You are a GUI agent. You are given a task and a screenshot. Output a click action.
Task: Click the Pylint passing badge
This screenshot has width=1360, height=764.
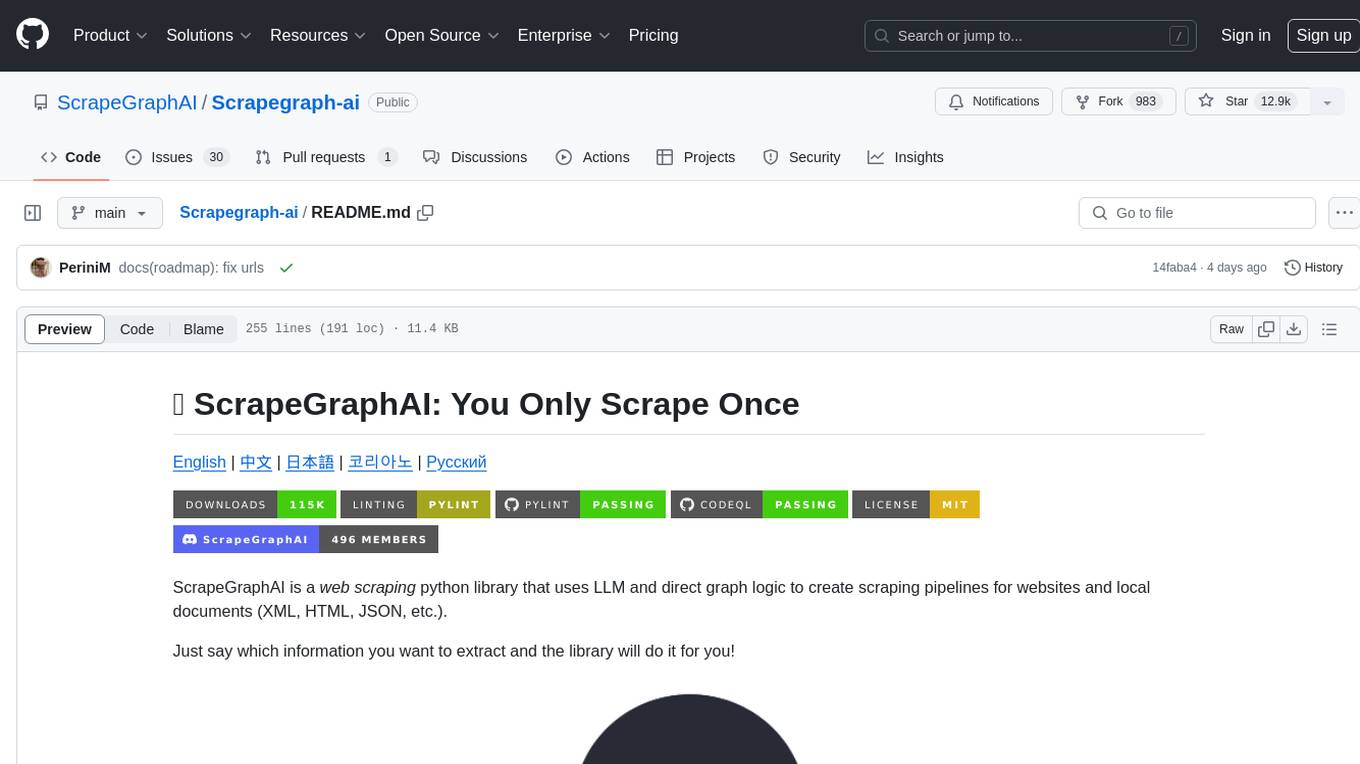tap(581, 504)
